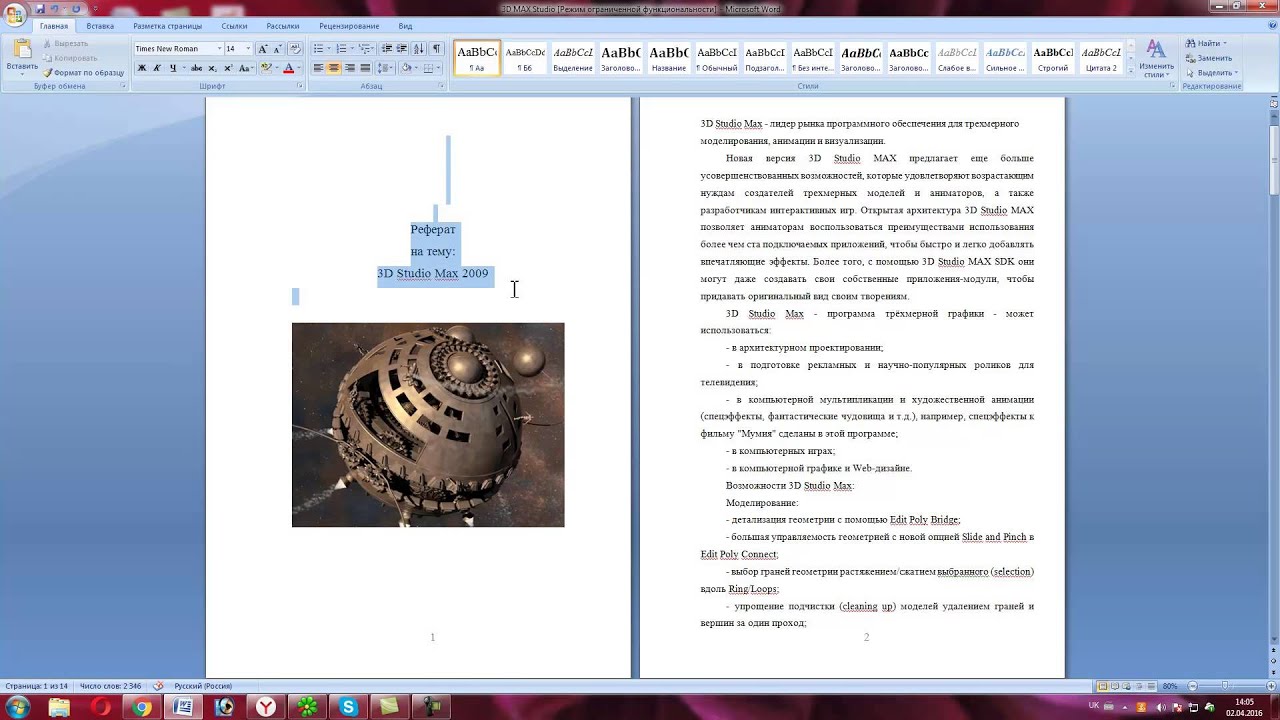Click language Русский (Россия) in status bar

(203, 686)
